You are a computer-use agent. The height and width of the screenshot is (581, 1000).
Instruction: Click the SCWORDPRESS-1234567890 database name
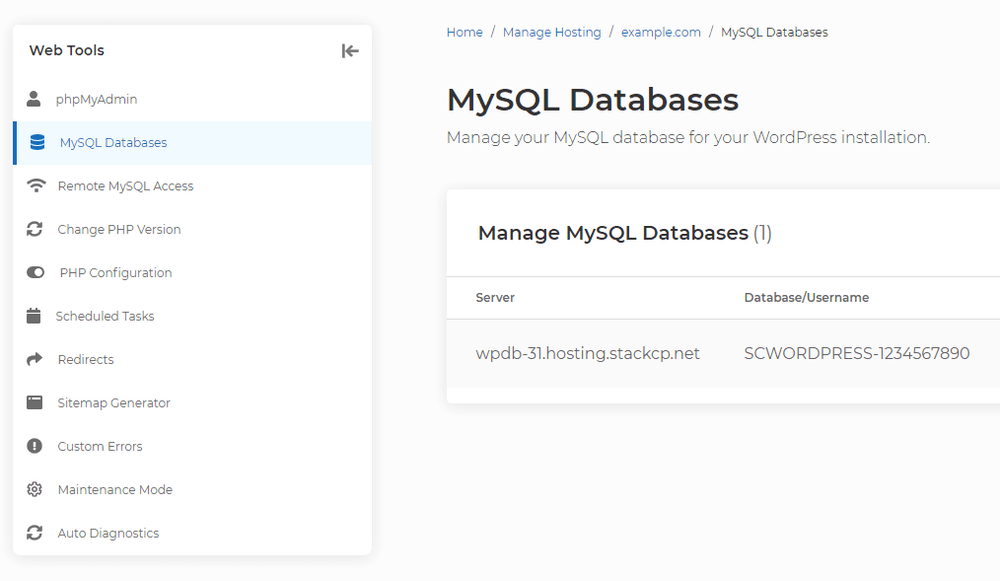pyautogui.click(x=856, y=353)
